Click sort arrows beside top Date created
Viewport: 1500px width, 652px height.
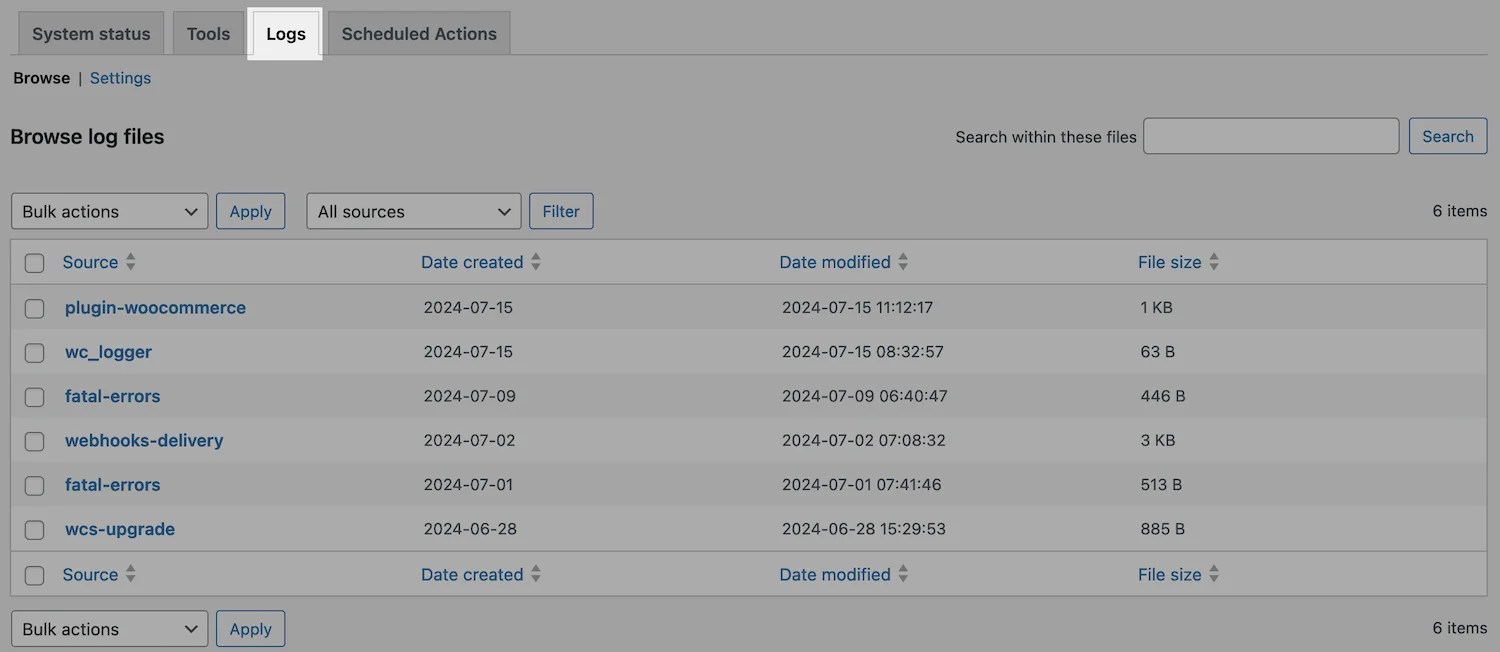point(536,262)
